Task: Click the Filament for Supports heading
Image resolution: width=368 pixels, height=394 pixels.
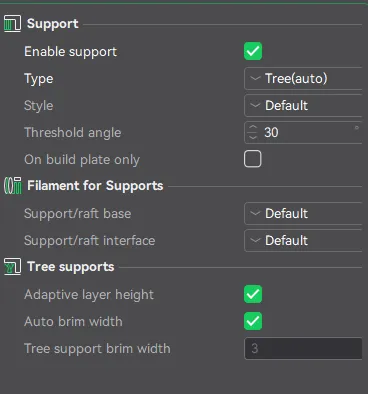Action: 95,186
